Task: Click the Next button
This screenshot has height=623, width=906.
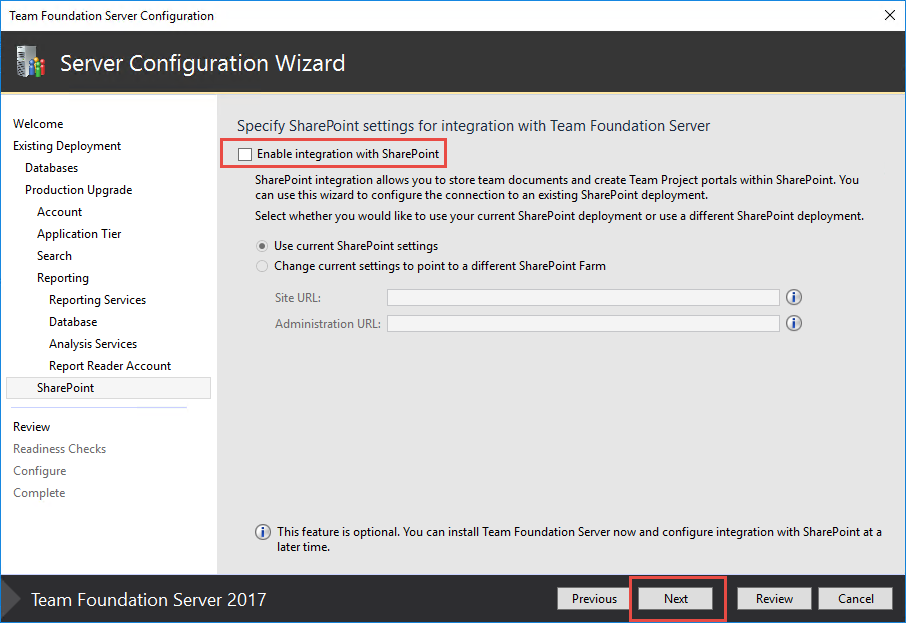Action: tap(676, 599)
